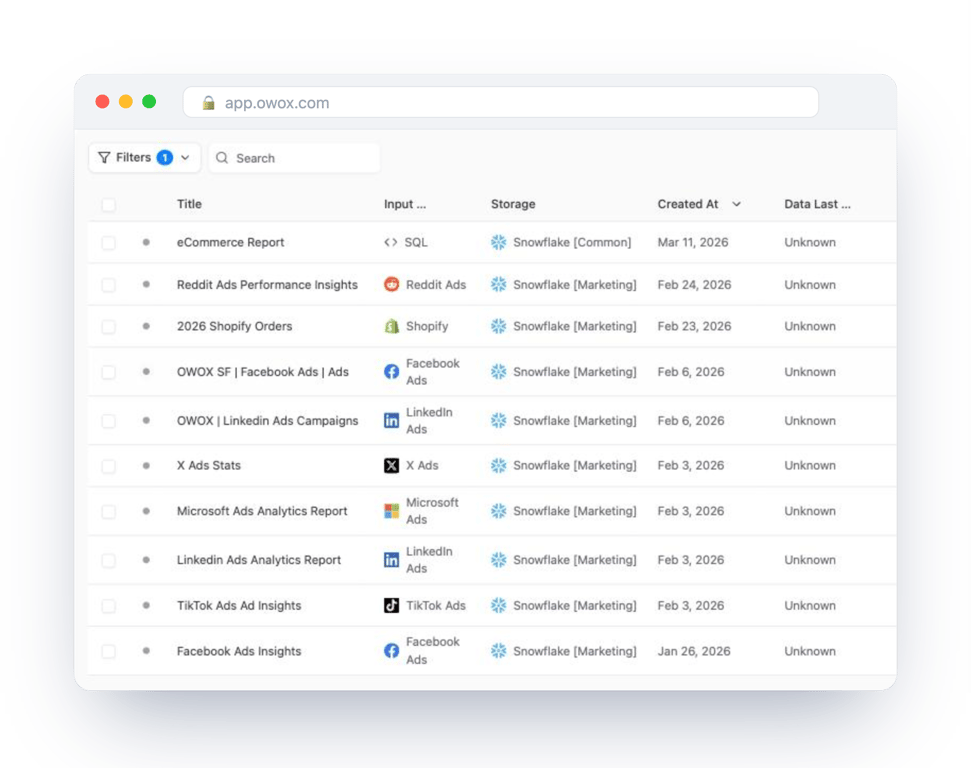The image size is (971, 768).
Task: Sort by the Title column header
Action: coord(189,204)
